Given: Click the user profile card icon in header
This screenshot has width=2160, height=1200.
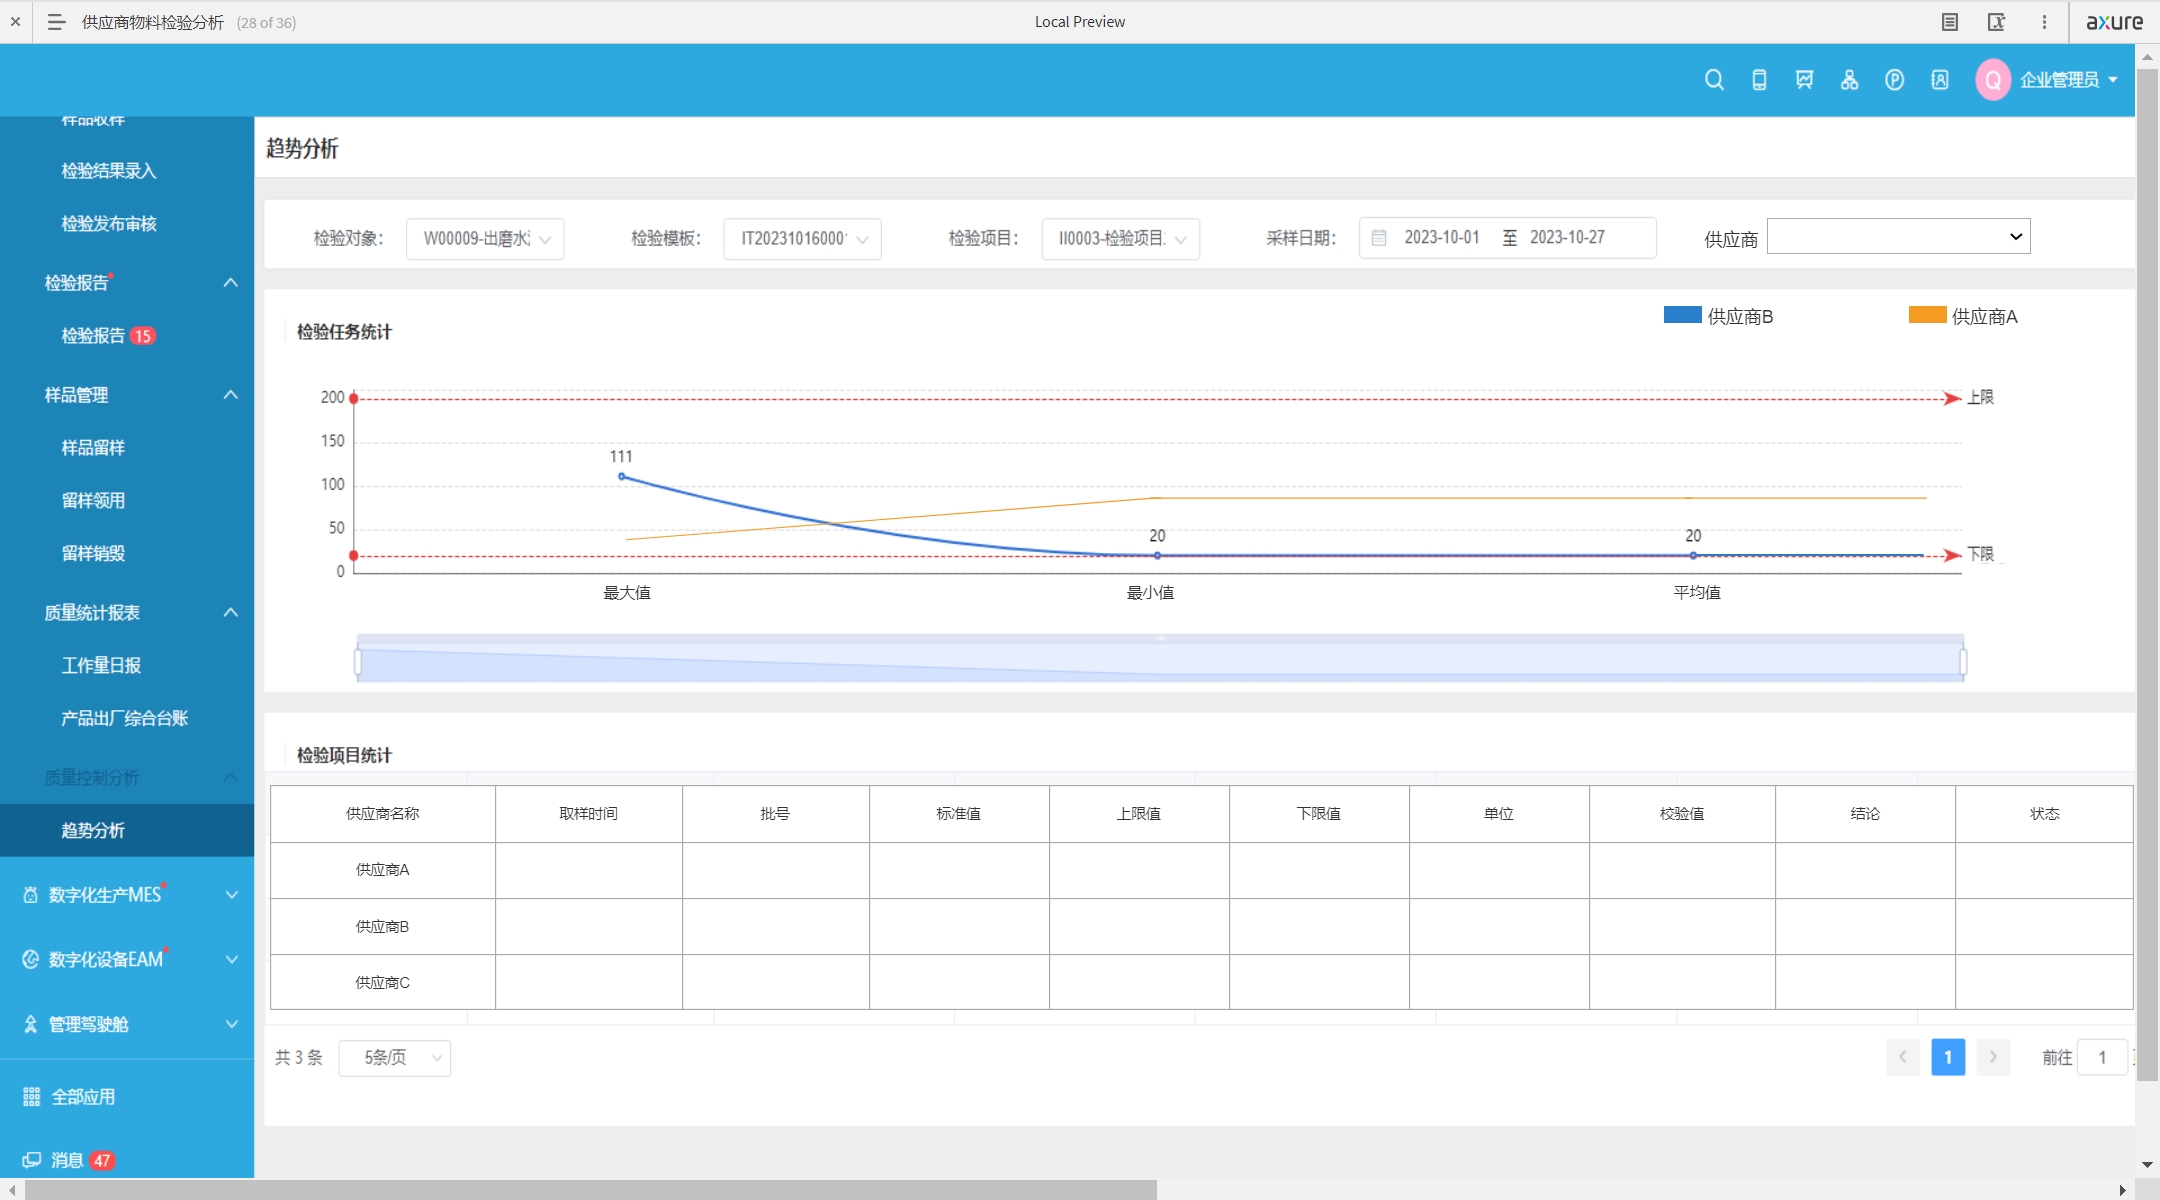Looking at the screenshot, I should click(1939, 80).
